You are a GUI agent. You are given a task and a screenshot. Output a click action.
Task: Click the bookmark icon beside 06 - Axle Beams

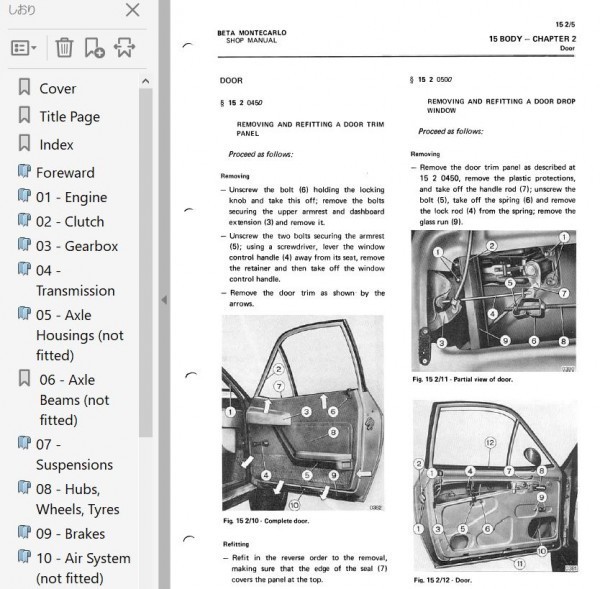[x=24, y=378]
